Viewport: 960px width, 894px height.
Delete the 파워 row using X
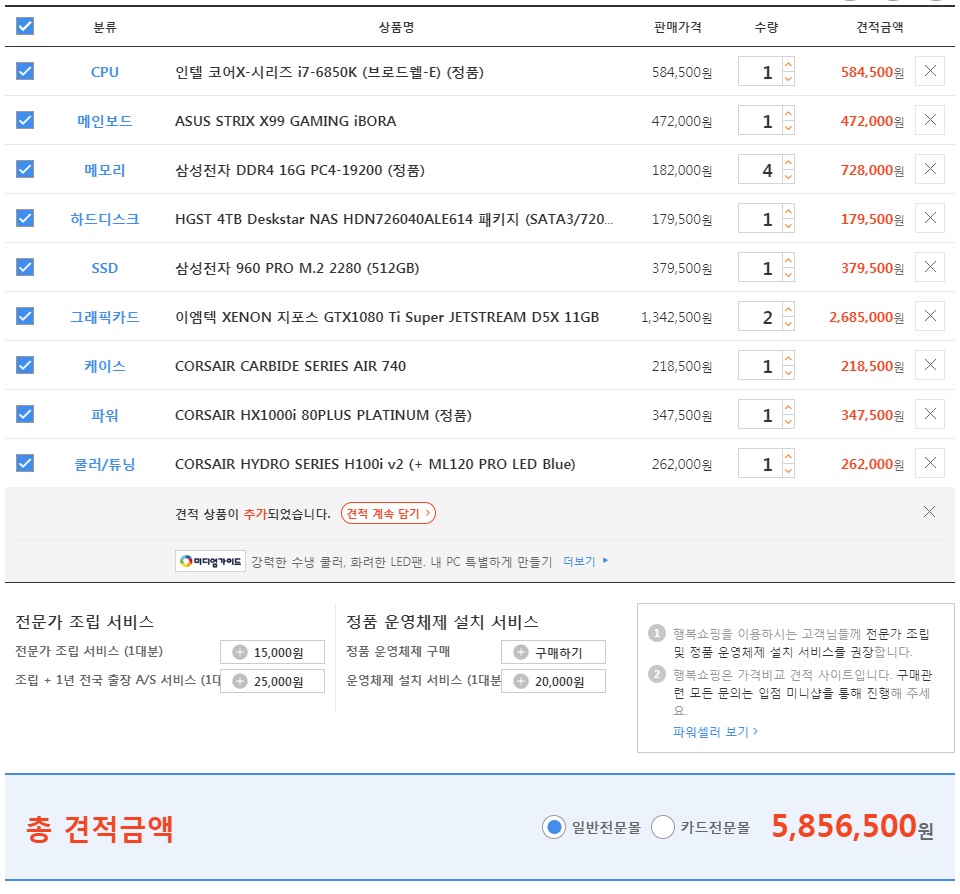[x=929, y=414]
